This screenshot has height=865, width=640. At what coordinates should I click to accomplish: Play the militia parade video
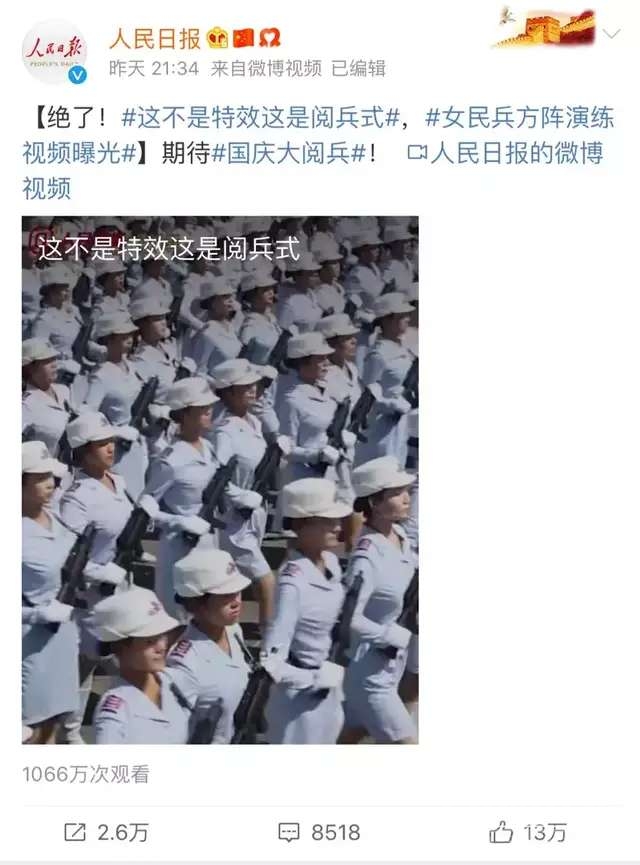(220, 480)
